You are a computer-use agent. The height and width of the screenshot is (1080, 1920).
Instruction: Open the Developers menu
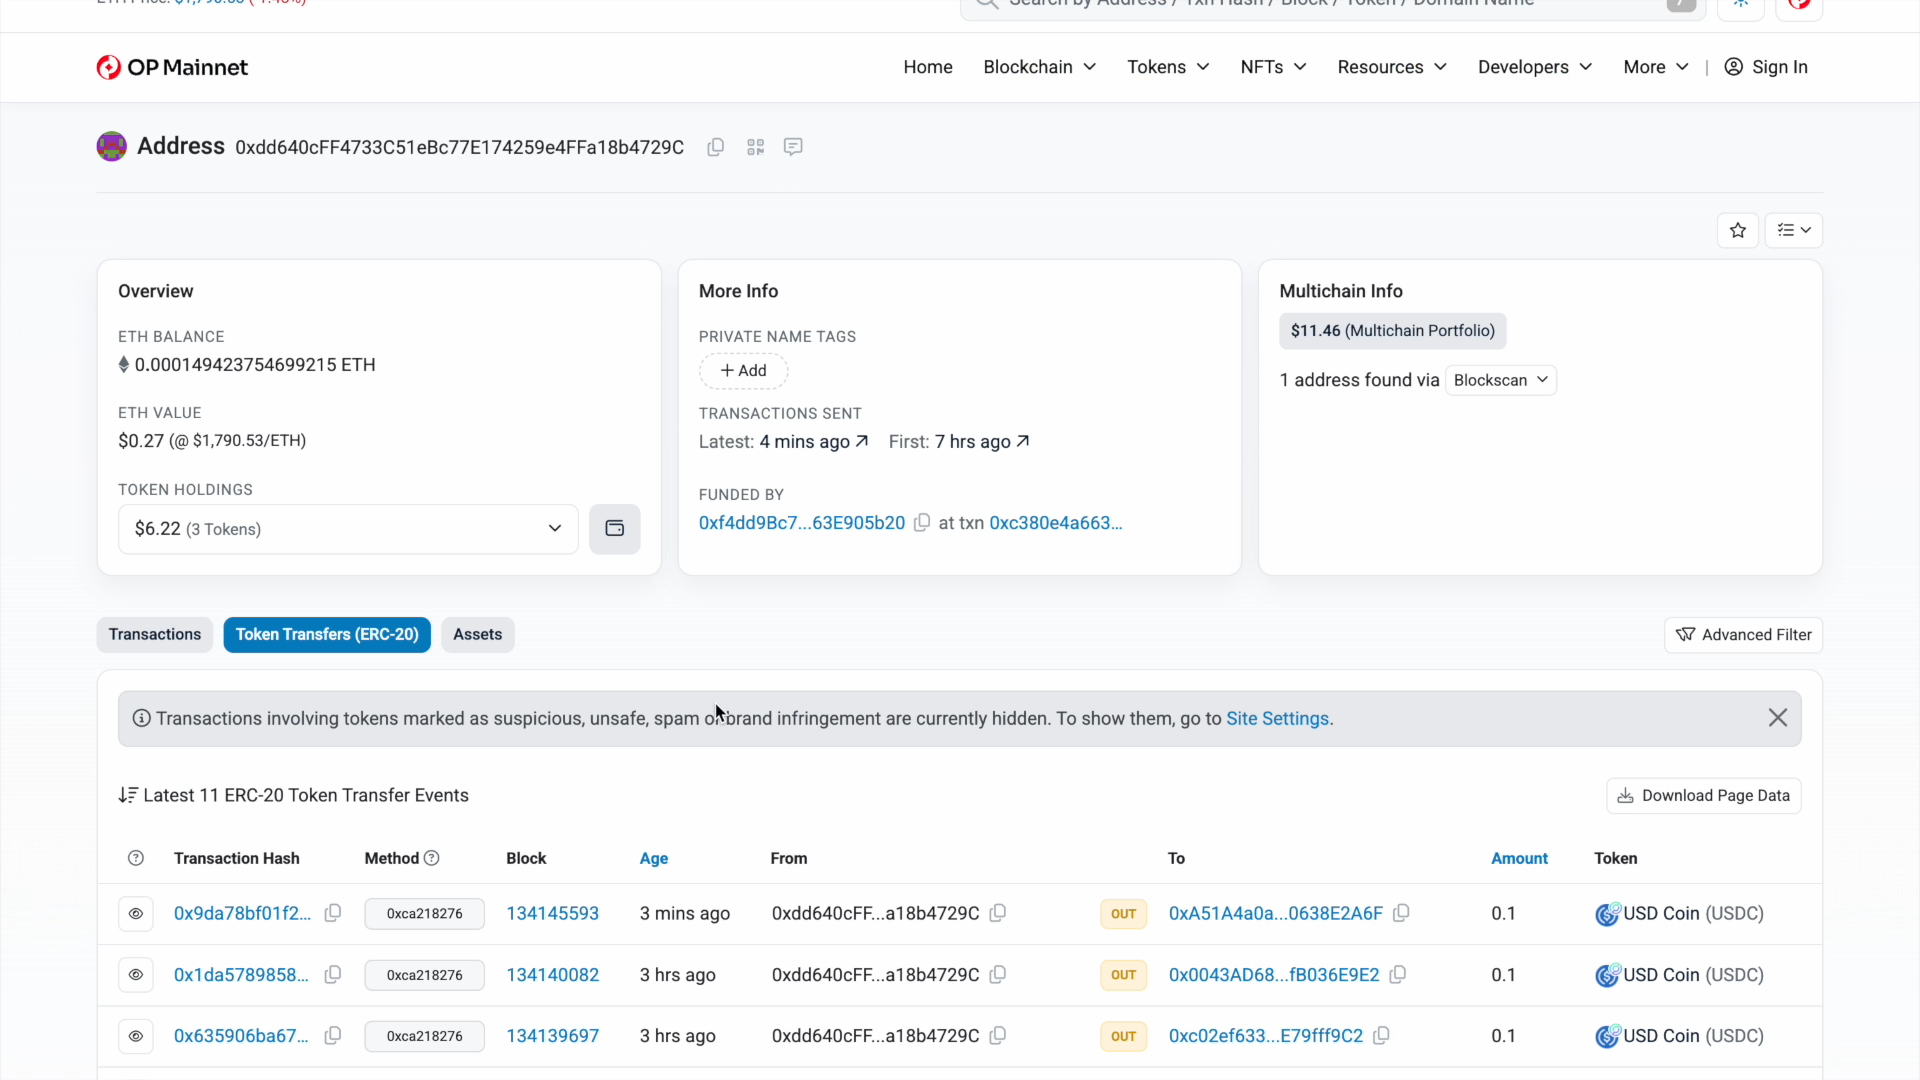pos(1535,67)
